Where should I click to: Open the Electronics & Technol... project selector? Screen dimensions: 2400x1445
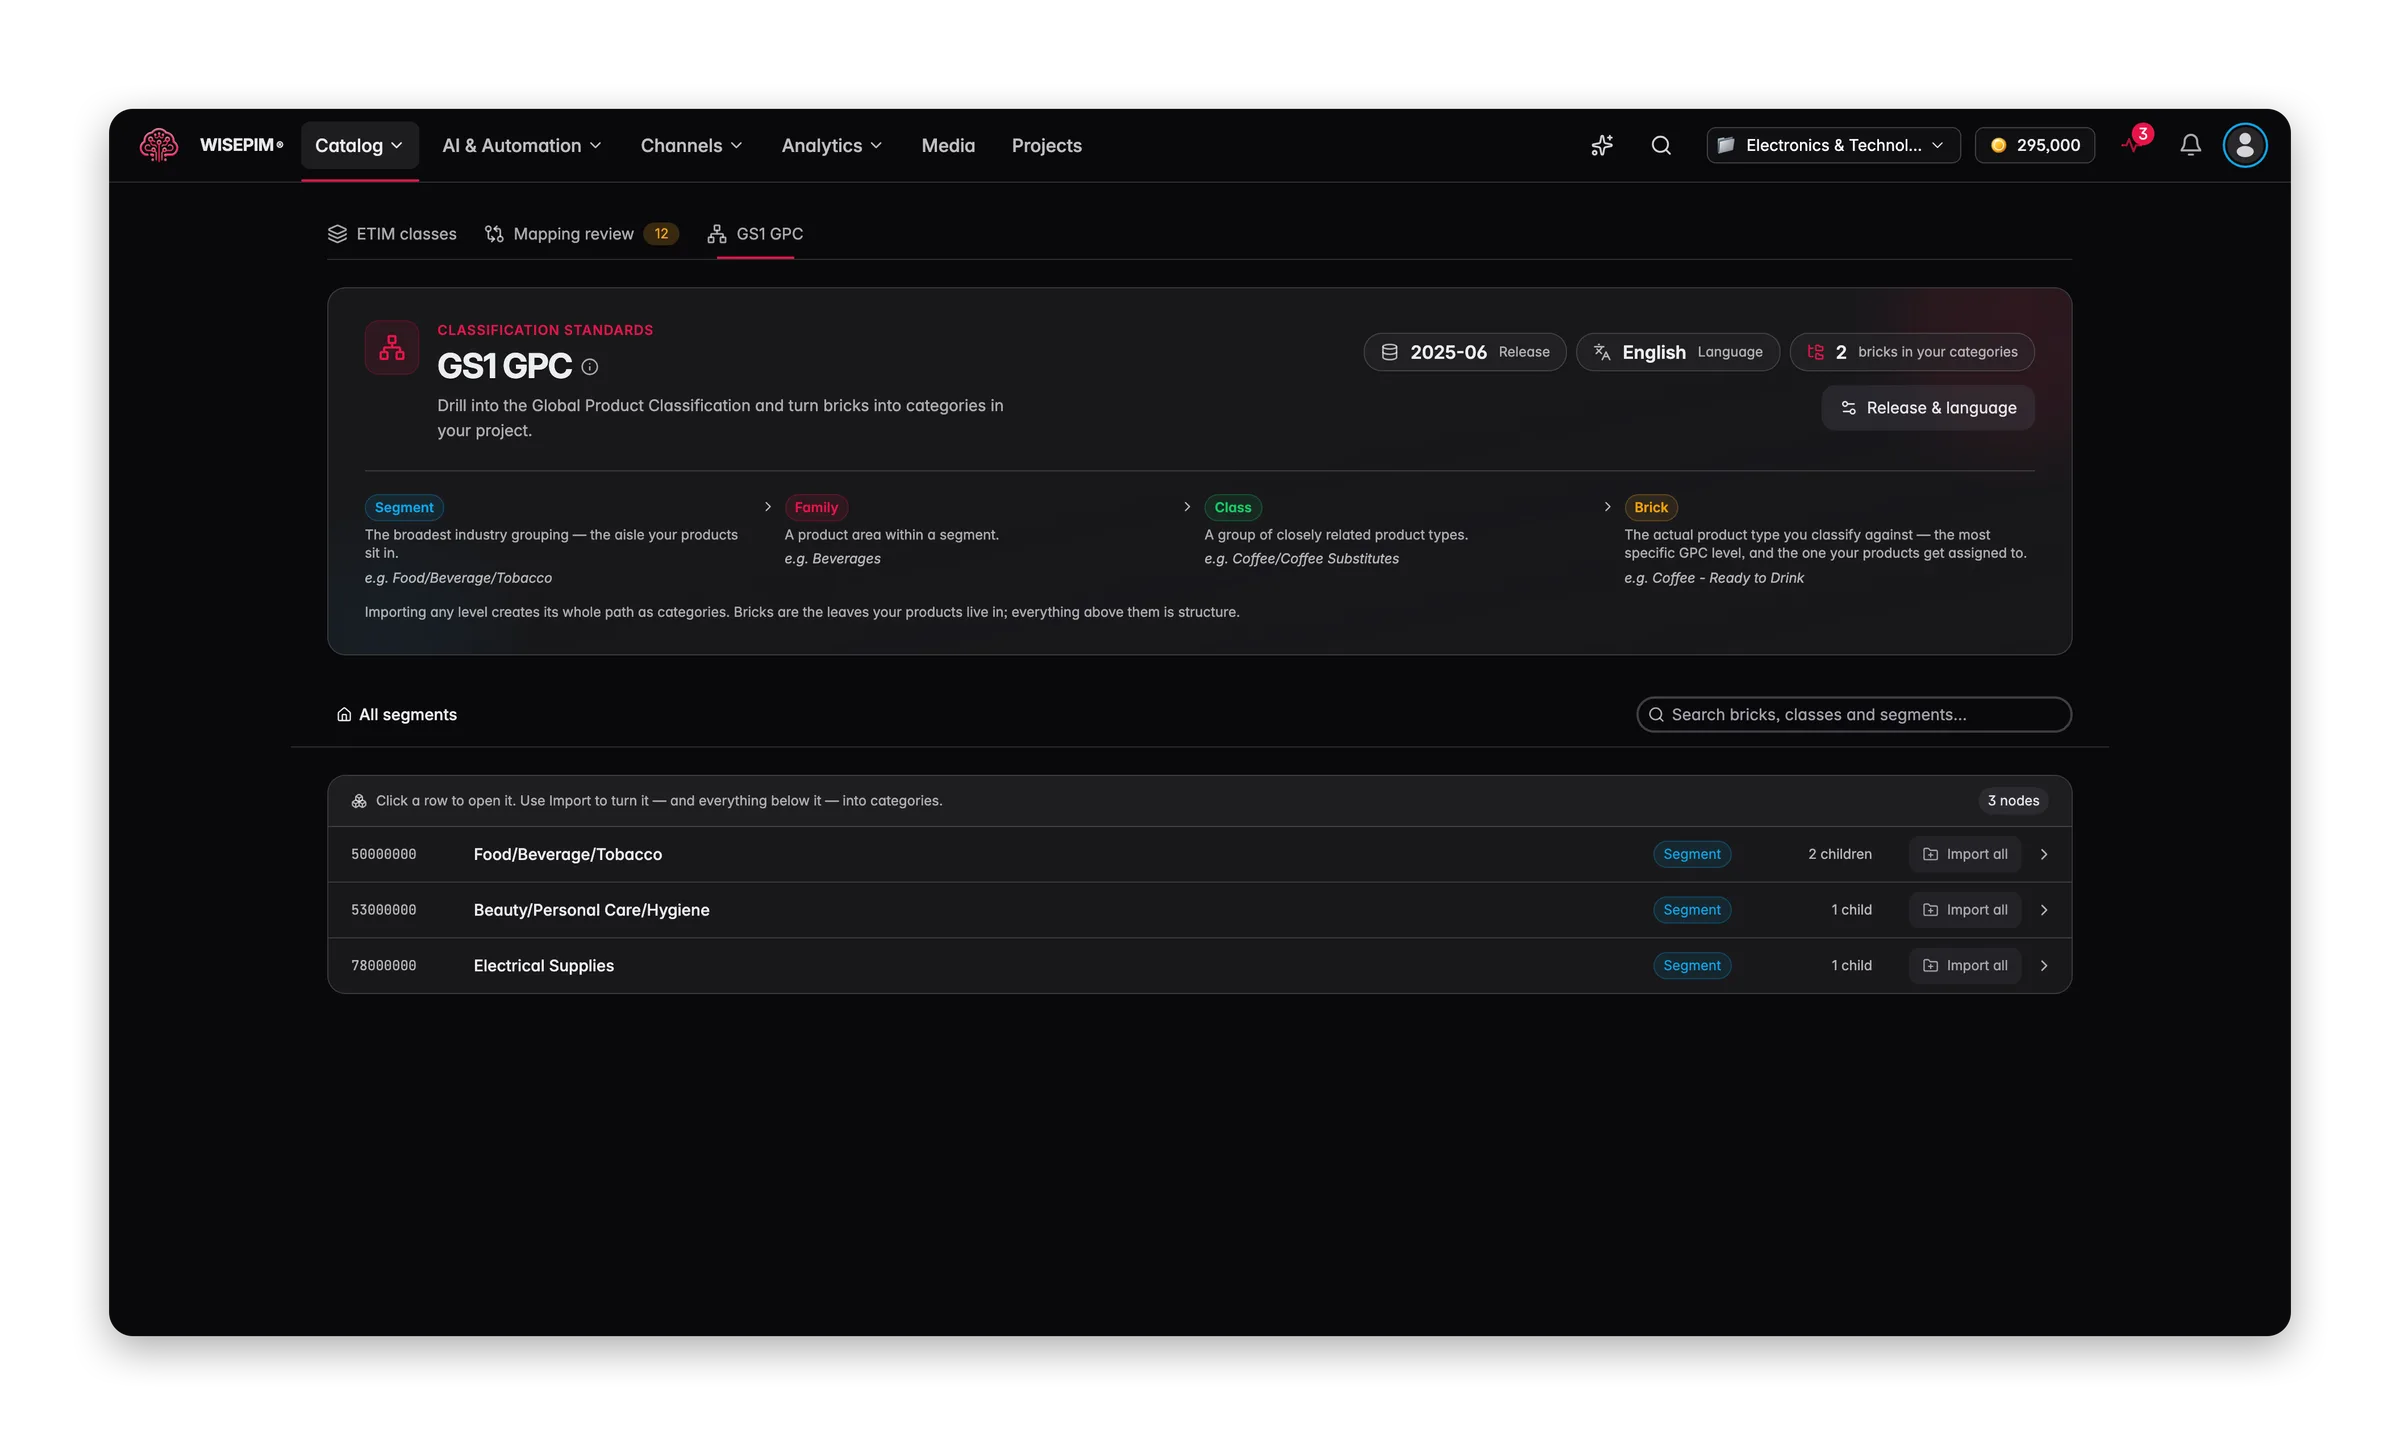1833,145
